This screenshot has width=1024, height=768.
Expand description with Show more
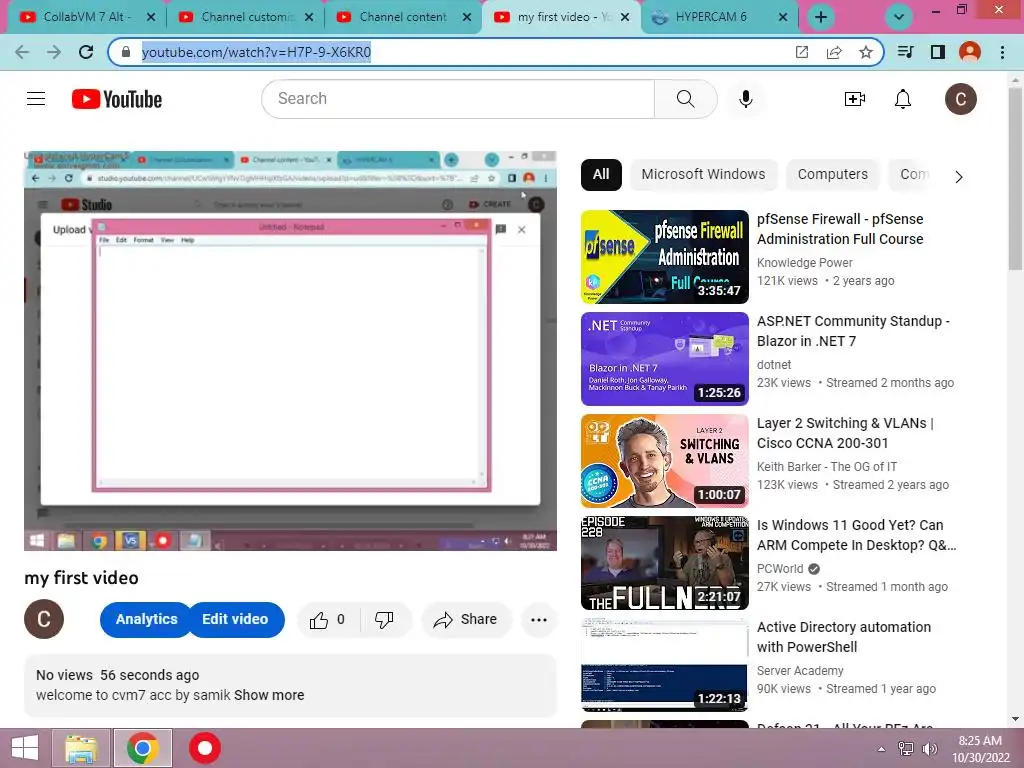pos(269,695)
